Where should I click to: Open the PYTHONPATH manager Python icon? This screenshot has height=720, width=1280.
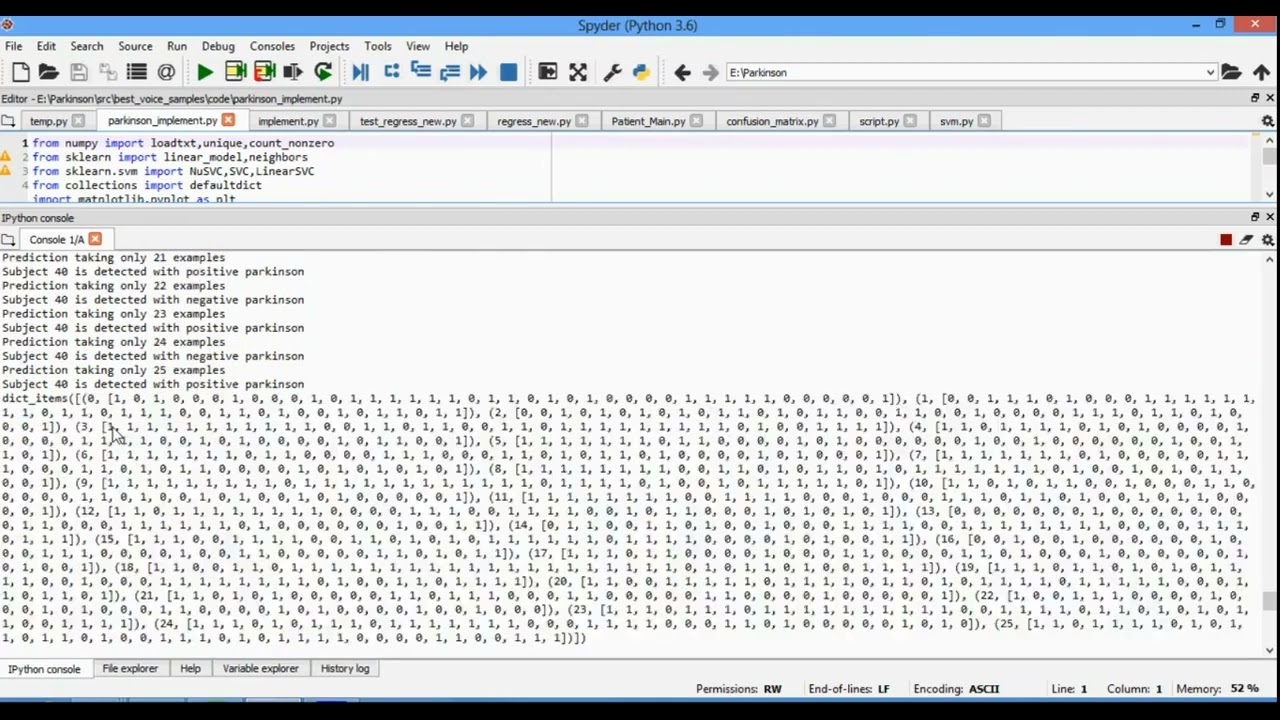[641, 72]
